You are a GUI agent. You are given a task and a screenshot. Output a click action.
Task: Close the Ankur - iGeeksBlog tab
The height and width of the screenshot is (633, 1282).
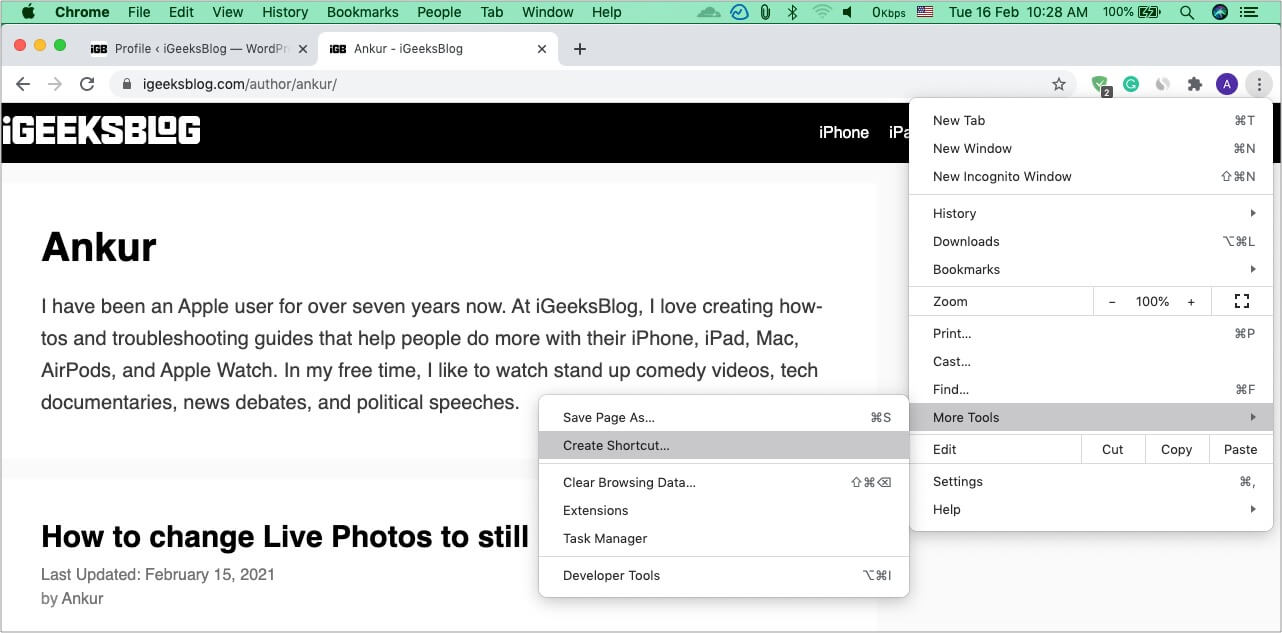pos(544,49)
